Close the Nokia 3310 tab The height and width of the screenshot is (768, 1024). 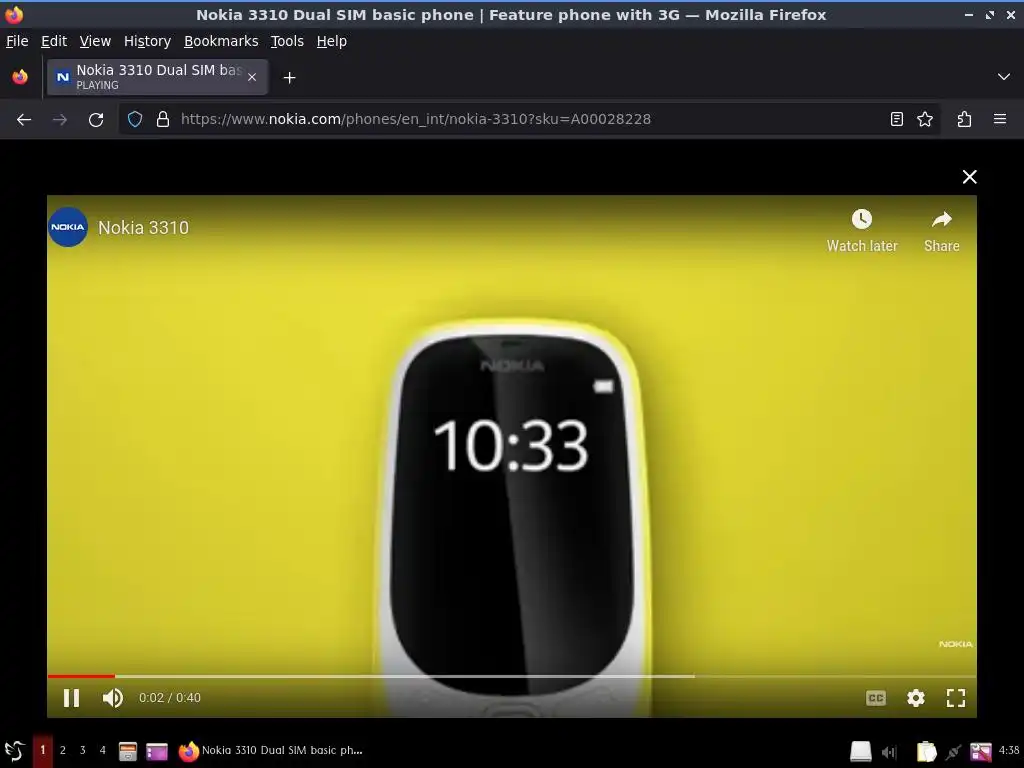[252, 77]
